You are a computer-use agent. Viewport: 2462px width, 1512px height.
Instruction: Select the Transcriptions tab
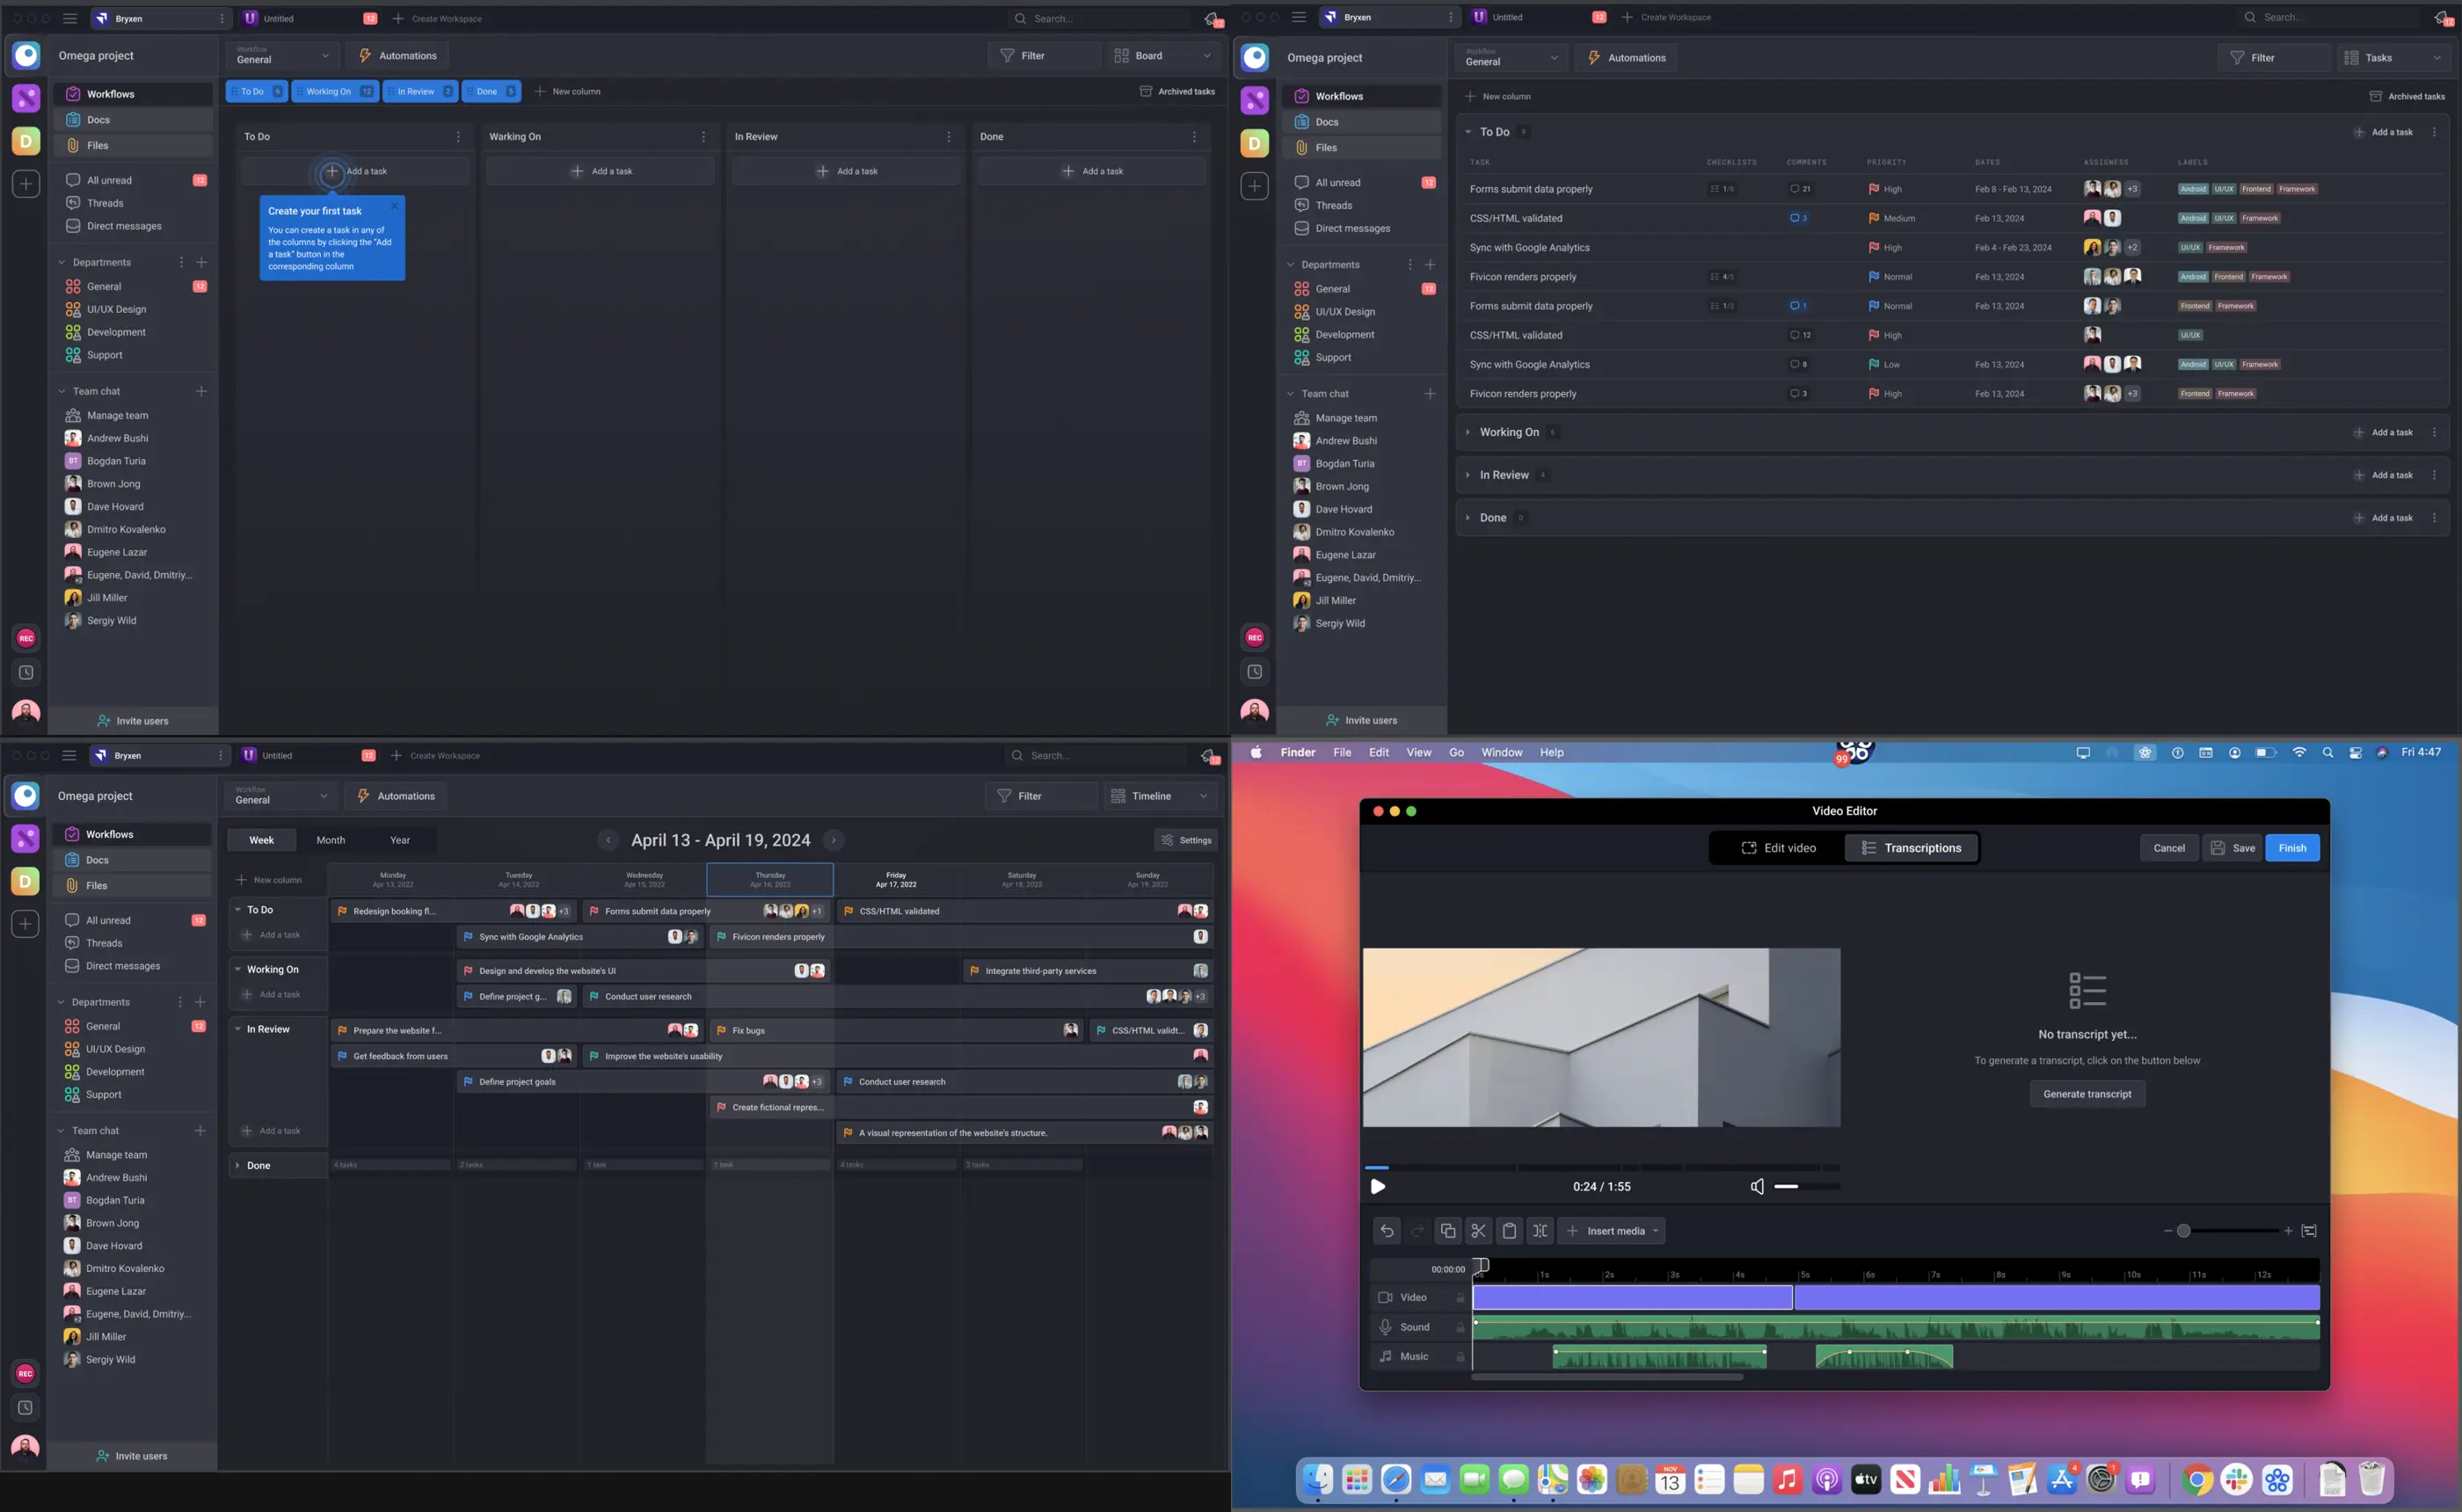click(x=1911, y=848)
